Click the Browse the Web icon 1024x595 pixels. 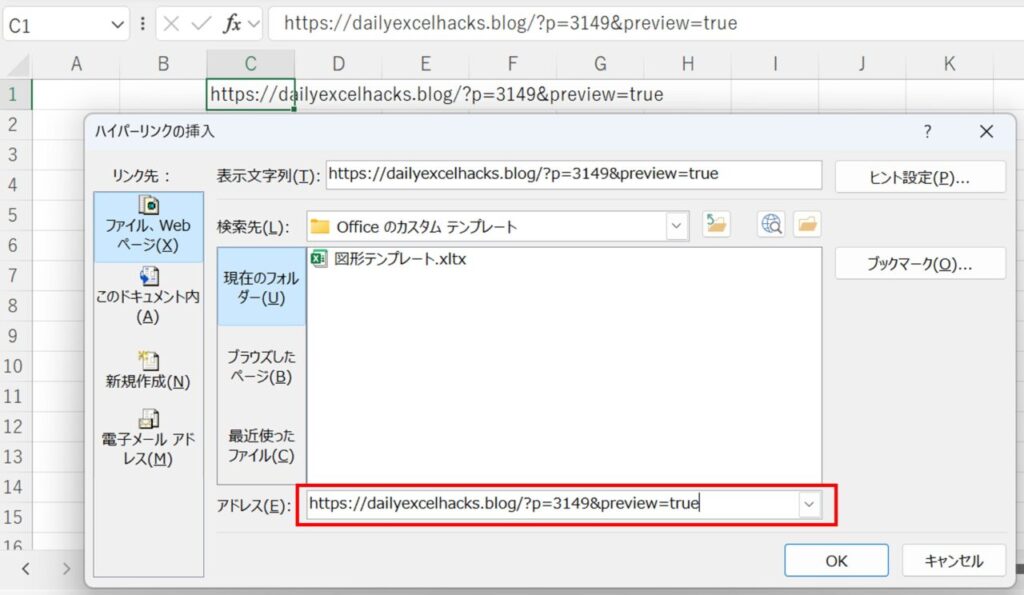click(x=771, y=225)
